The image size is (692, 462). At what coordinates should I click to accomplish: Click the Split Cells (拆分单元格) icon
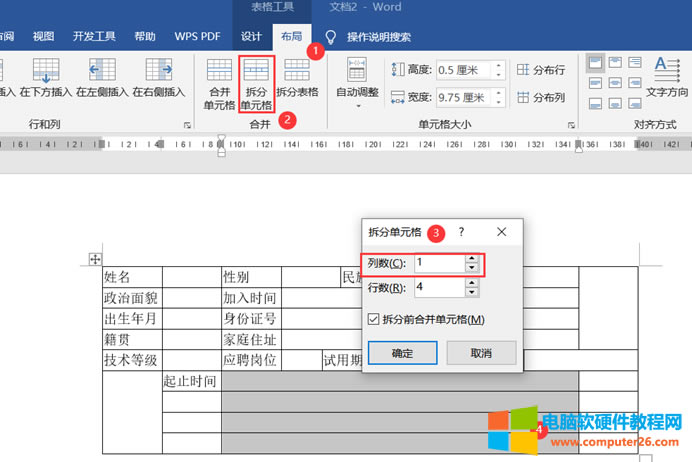(256, 82)
